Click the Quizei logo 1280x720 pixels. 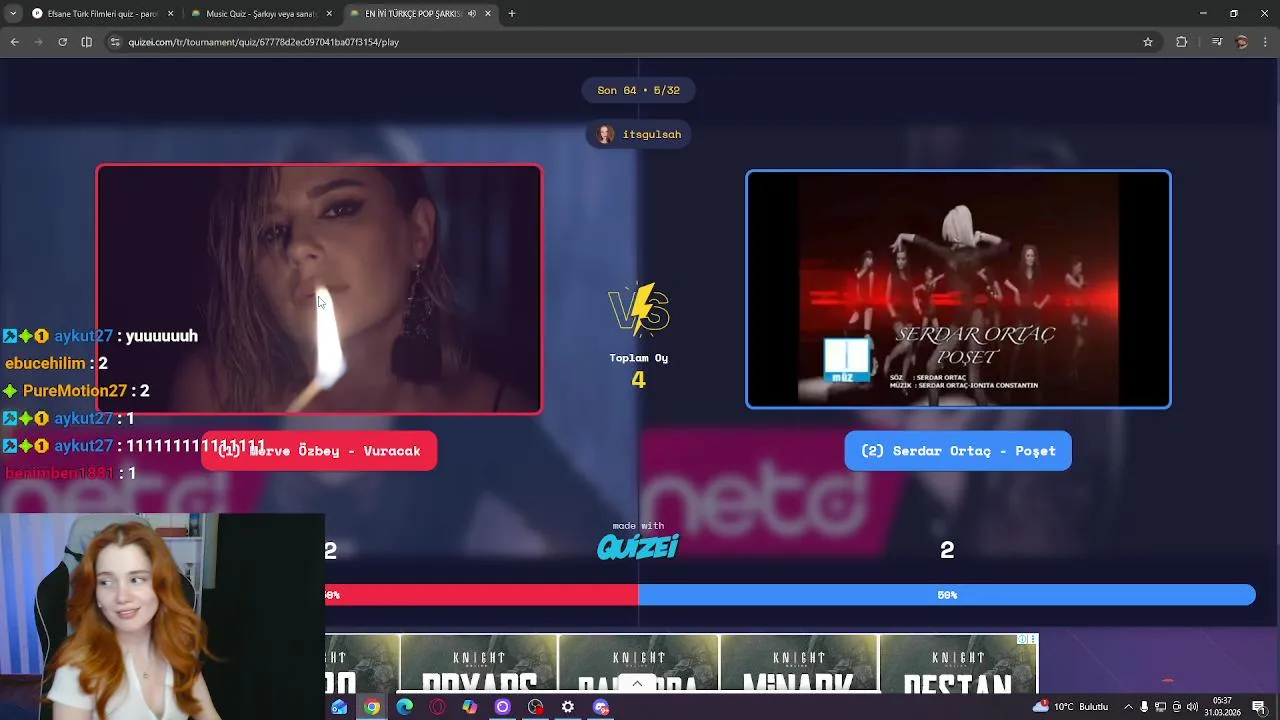pos(638,546)
